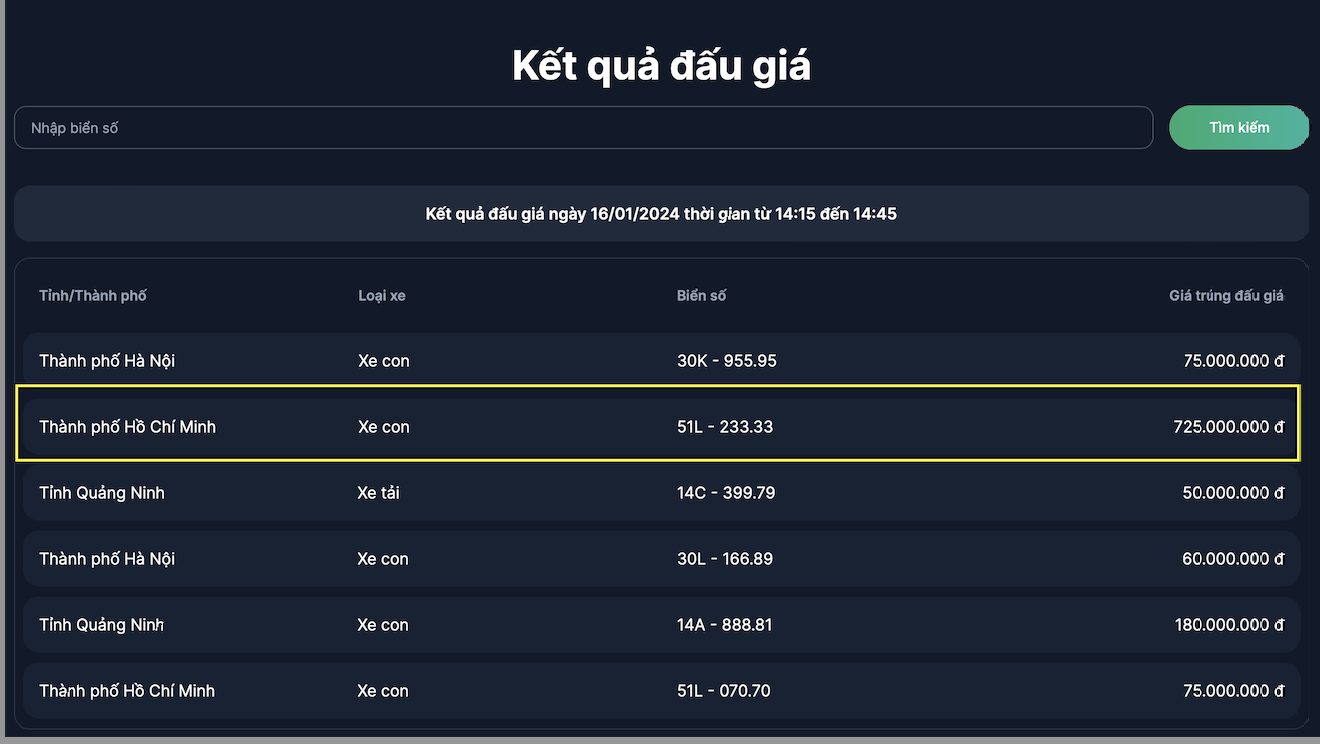
Task: Click the 180.000.000 đ winning price
Action: pyautogui.click(x=1229, y=625)
